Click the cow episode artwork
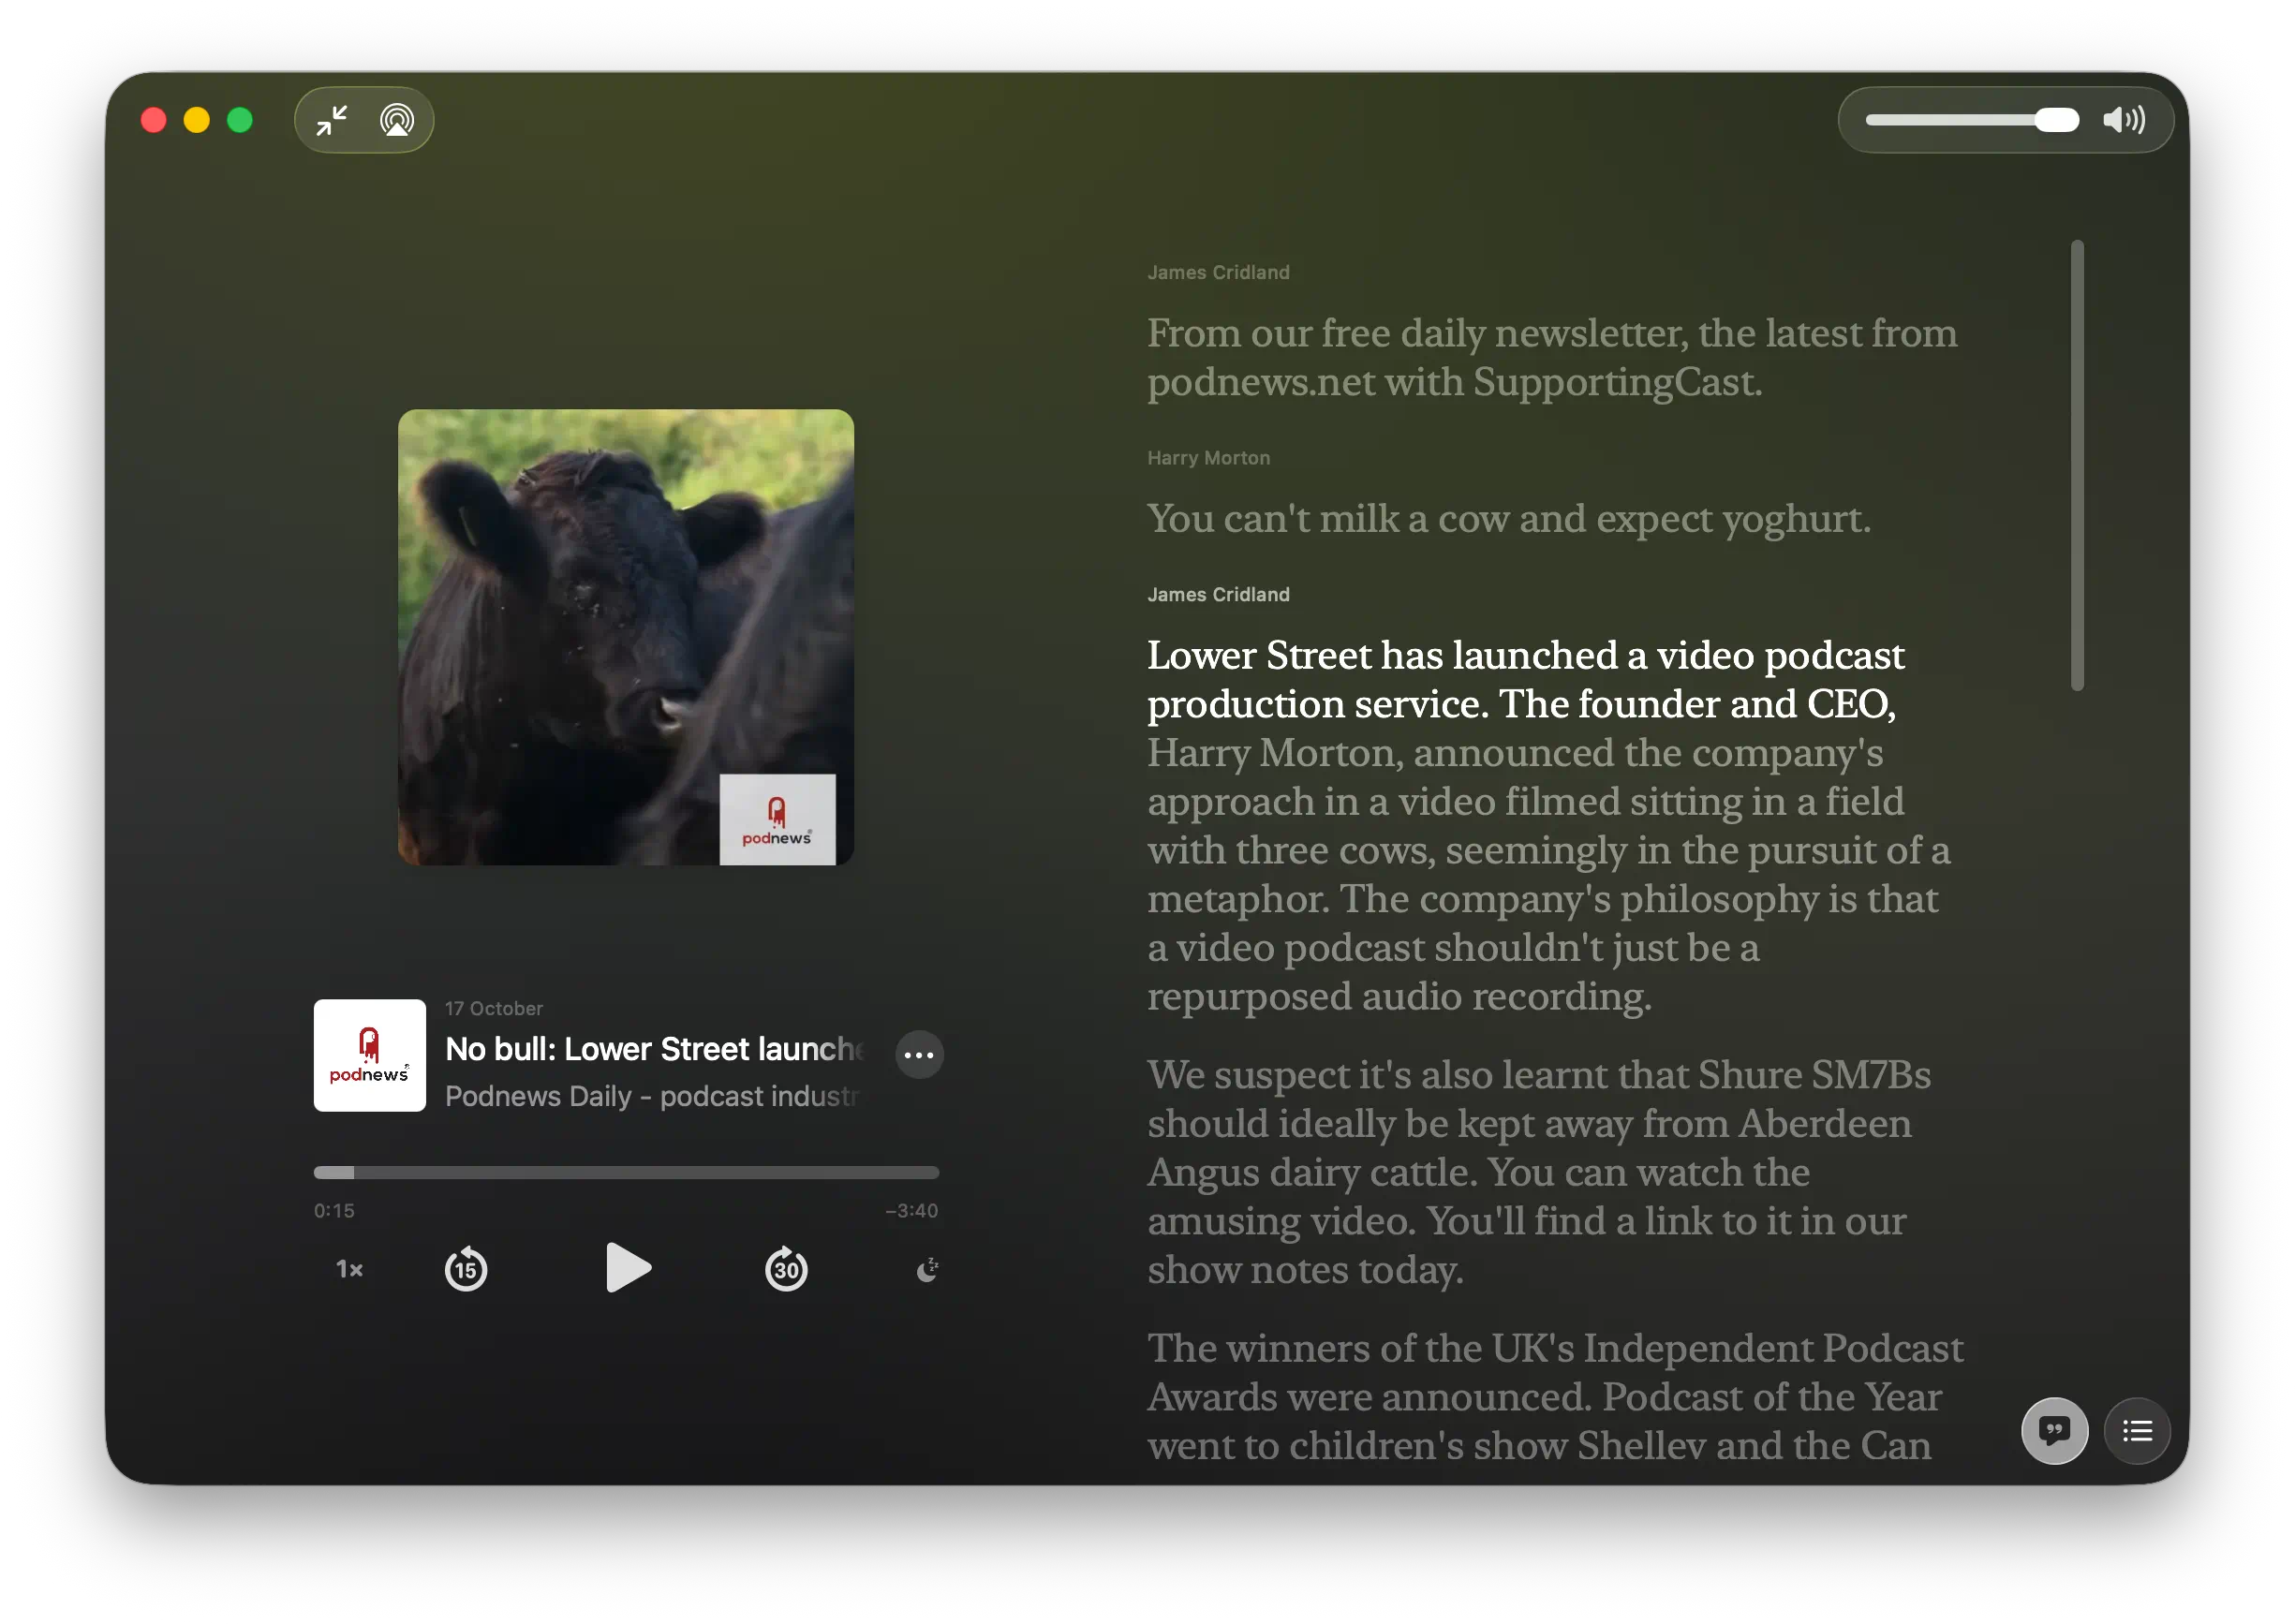This screenshot has width=2295, height=1624. (626, 637)
